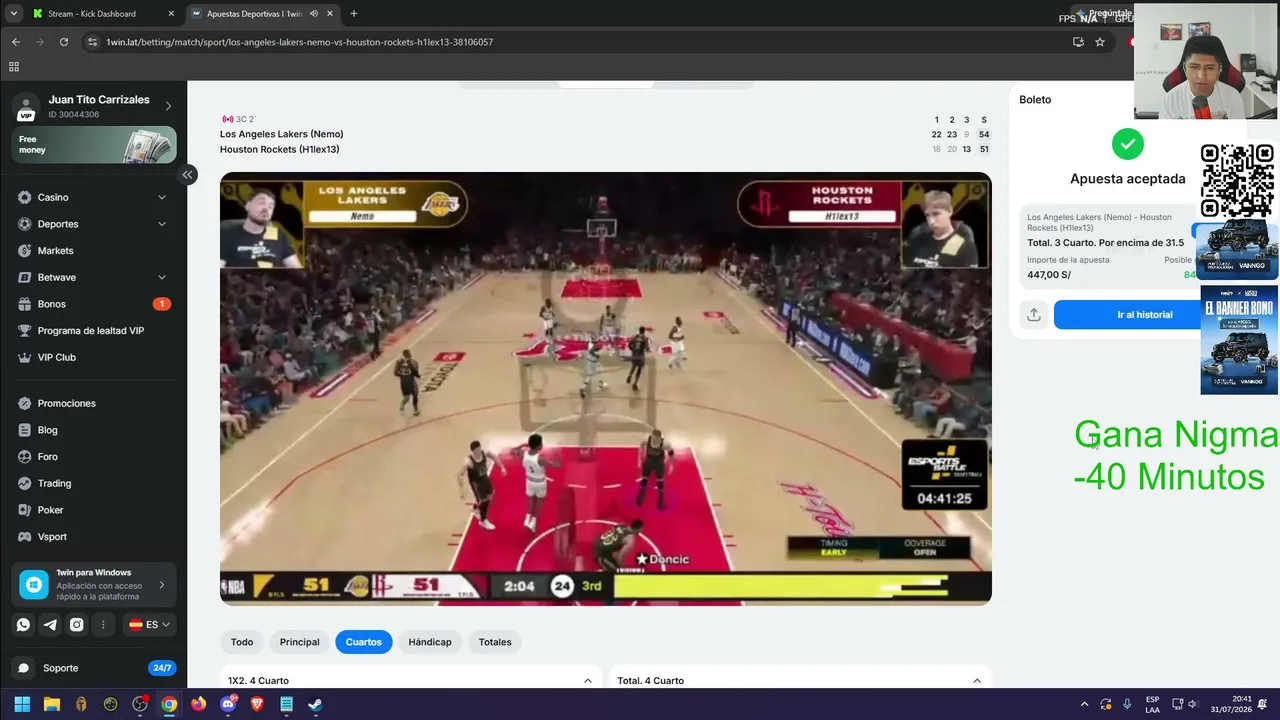Go back to the previous page
Screen dimensions: 1280x720
[x=16, y=42]
